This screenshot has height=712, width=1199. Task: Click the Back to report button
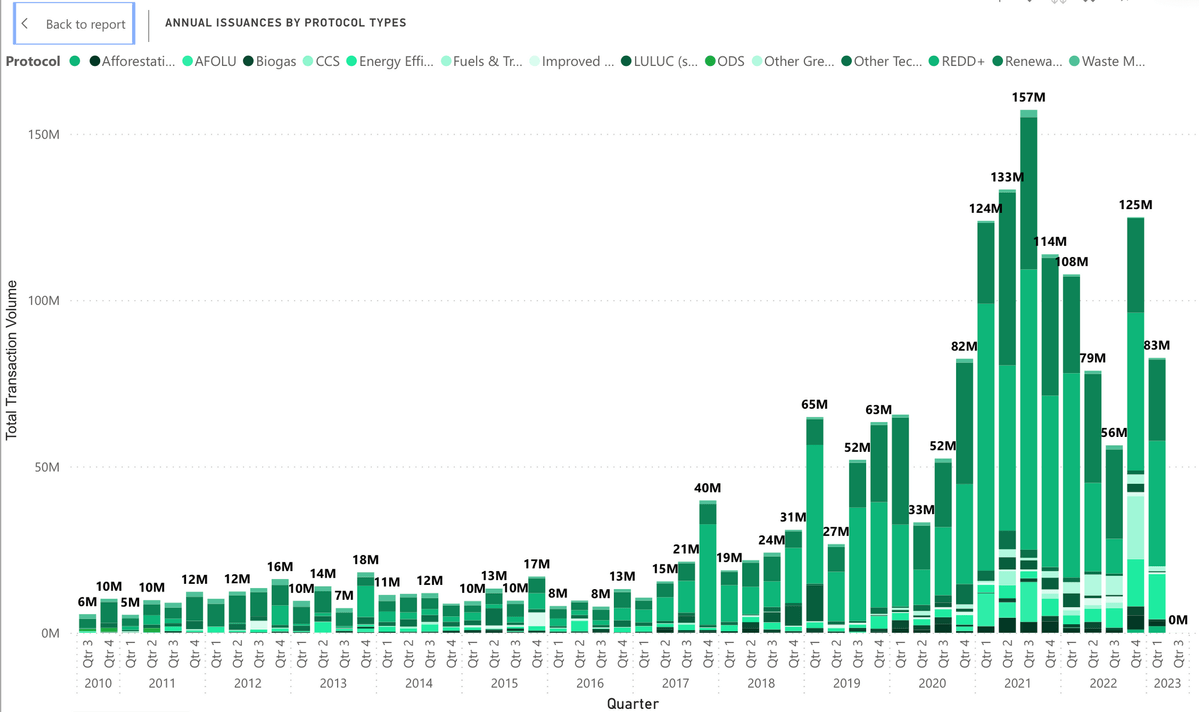[74, 24]
